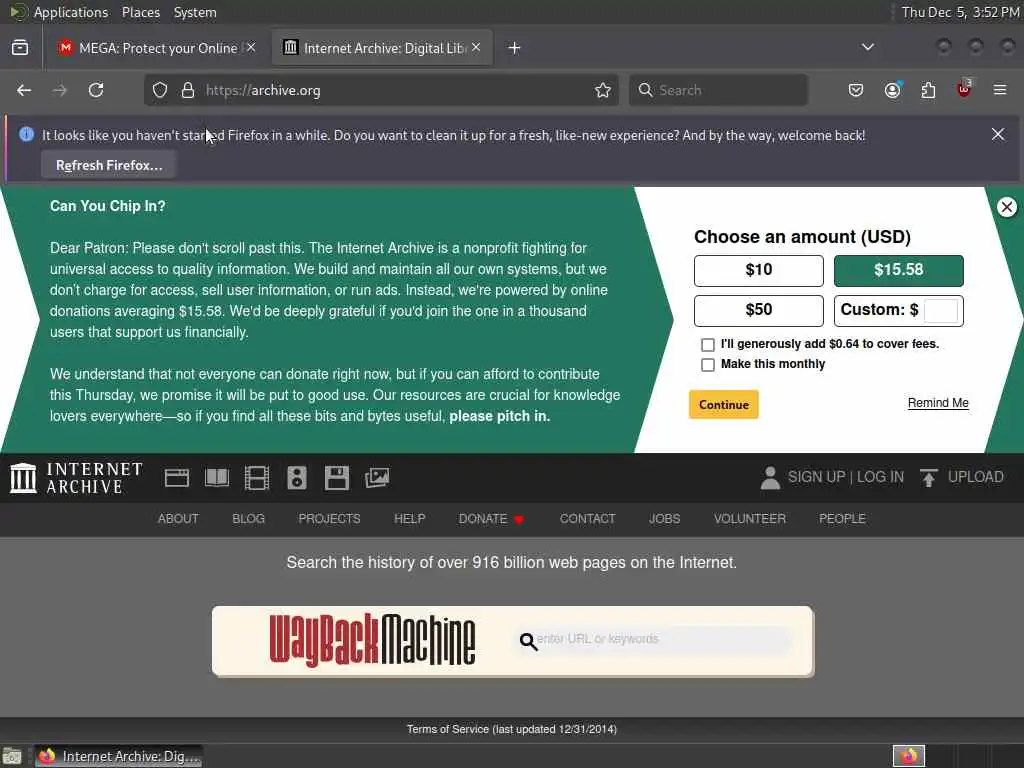This screenshot has height=768, width=1024.
Task: Bookmark this page with the star icon
Action: click(603, 90)
